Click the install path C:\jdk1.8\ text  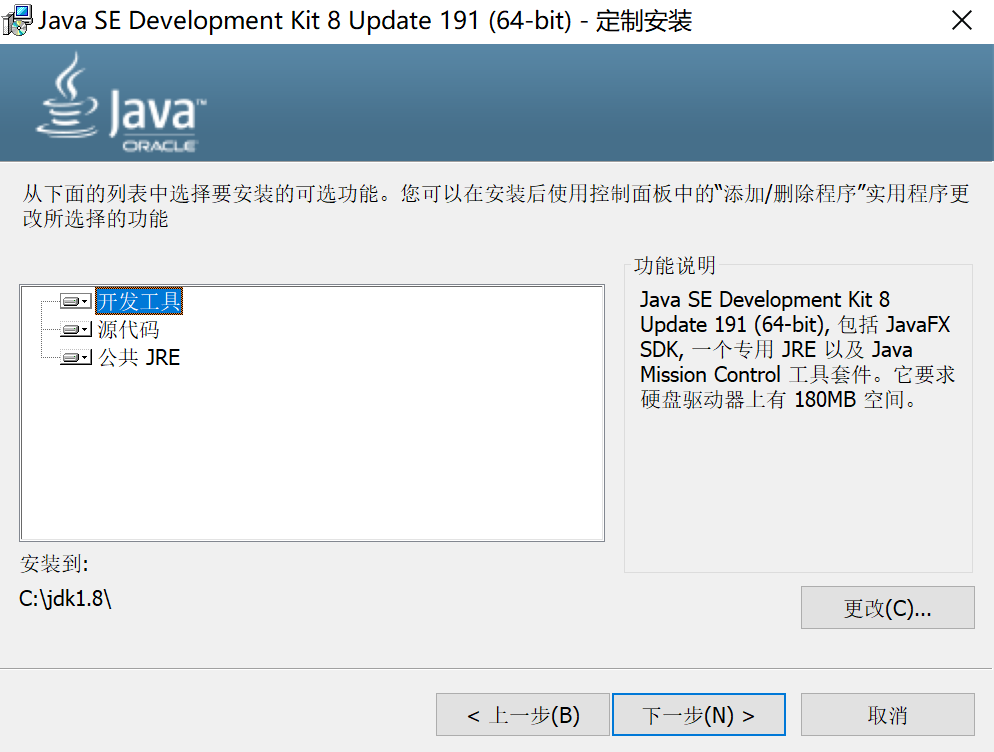(64, 597)
